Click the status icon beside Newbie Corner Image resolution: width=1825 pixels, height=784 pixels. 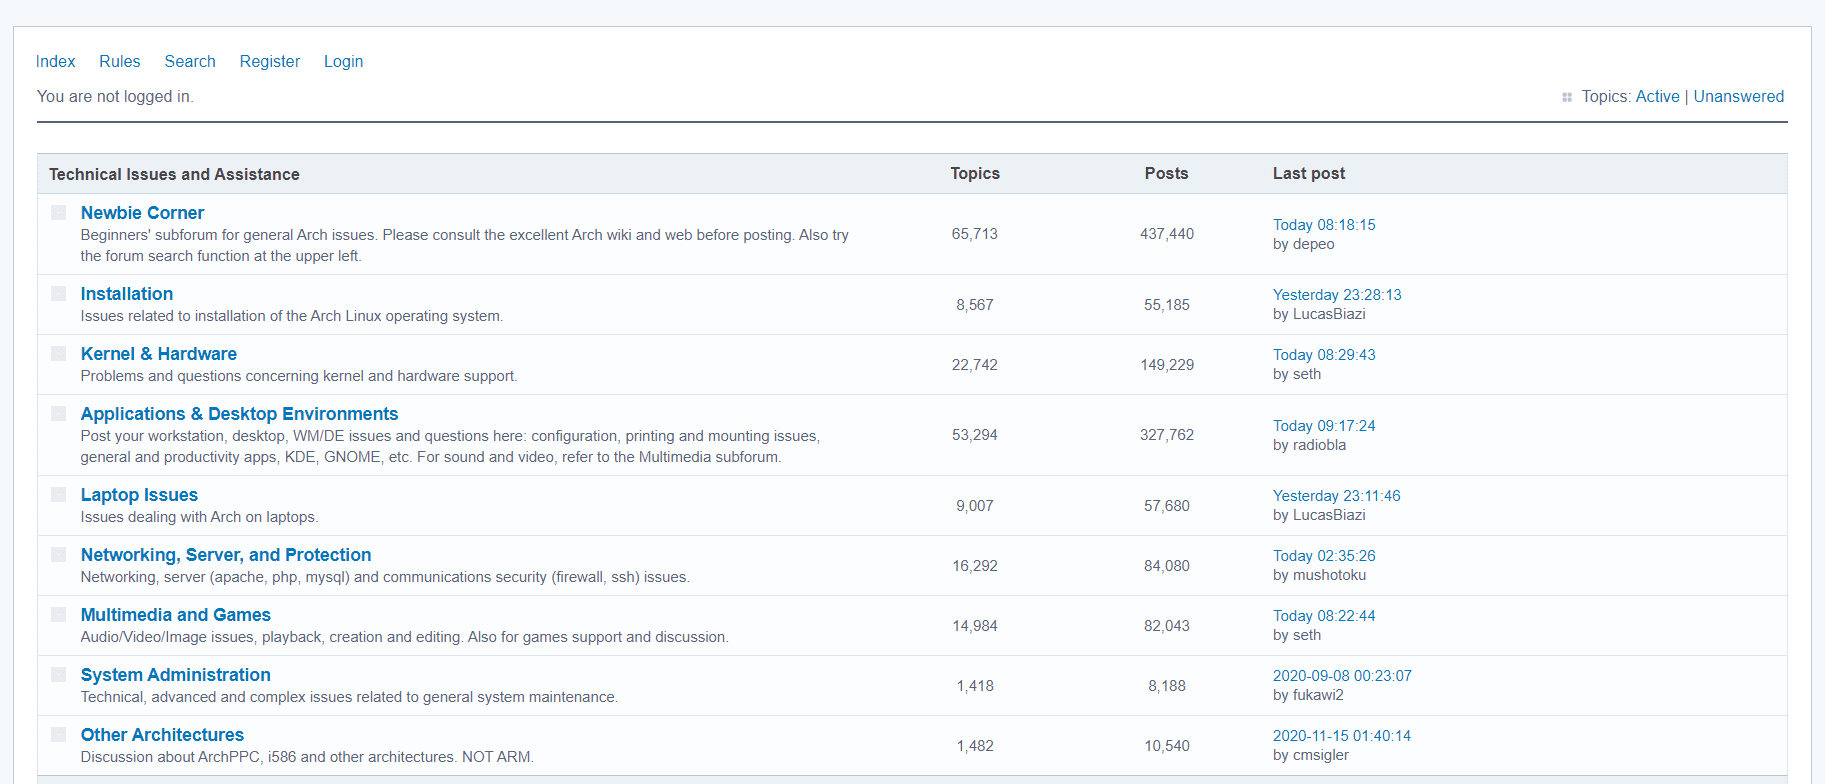(x=59, y=213)
